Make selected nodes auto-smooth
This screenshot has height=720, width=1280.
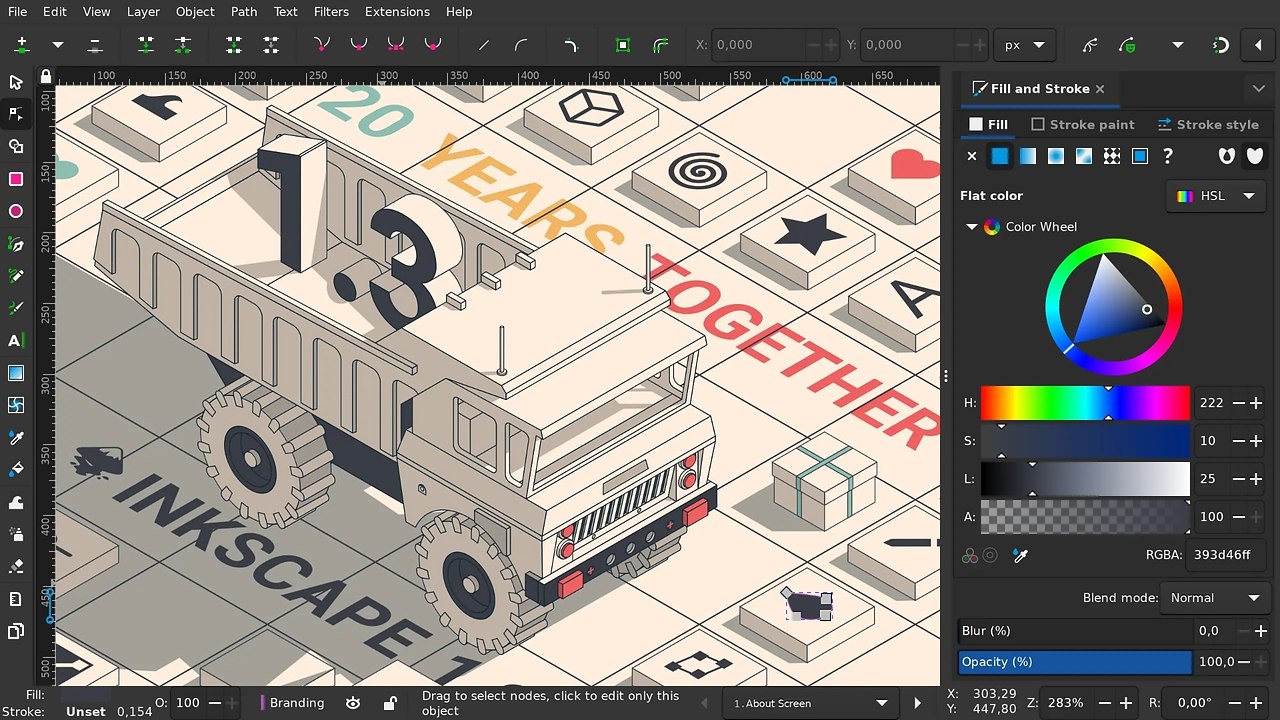pyautogui.click(x=432, y=45)
